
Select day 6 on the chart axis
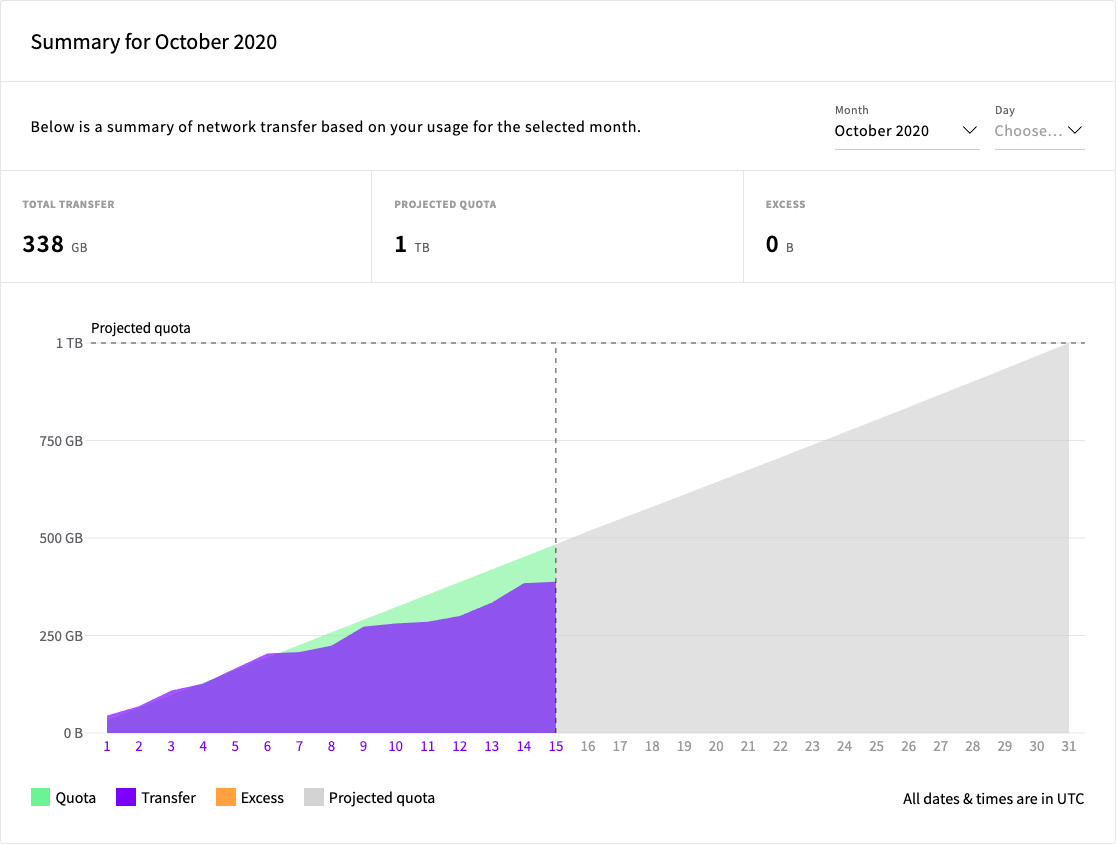pyautogui.click(x=267, y=746)
